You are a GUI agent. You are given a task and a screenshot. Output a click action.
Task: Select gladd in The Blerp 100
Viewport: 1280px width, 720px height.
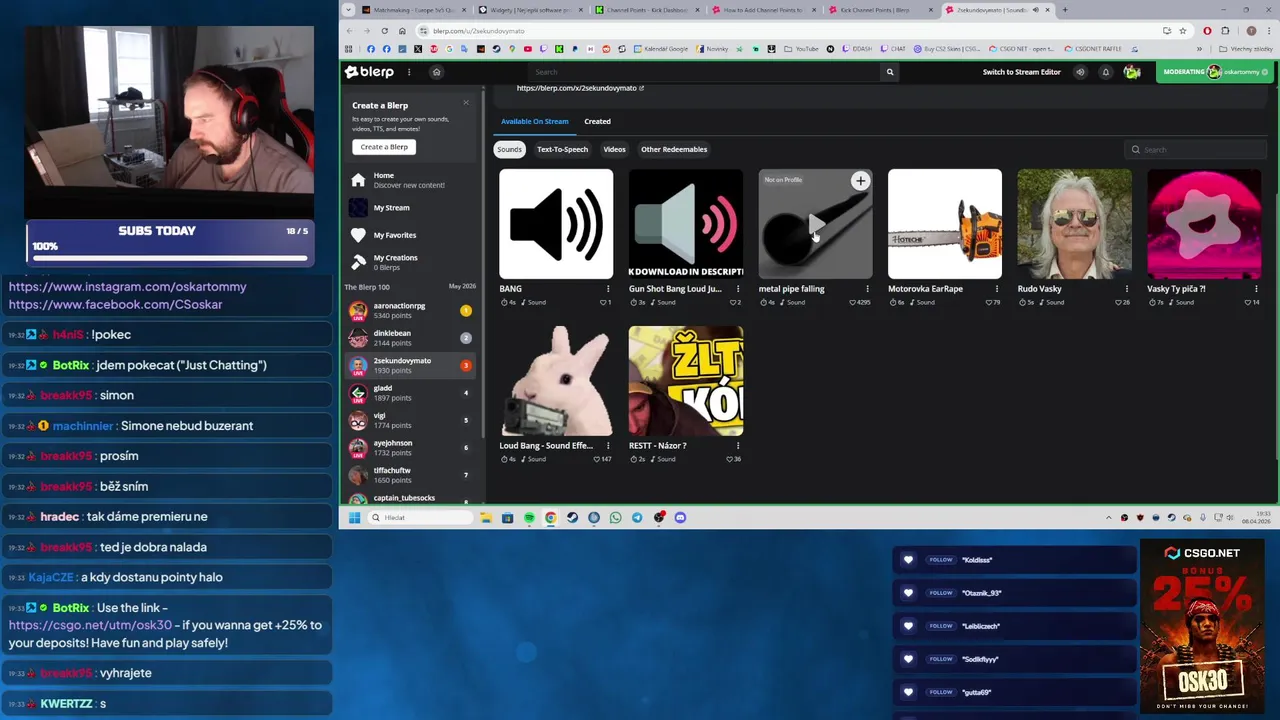(409, 393)
